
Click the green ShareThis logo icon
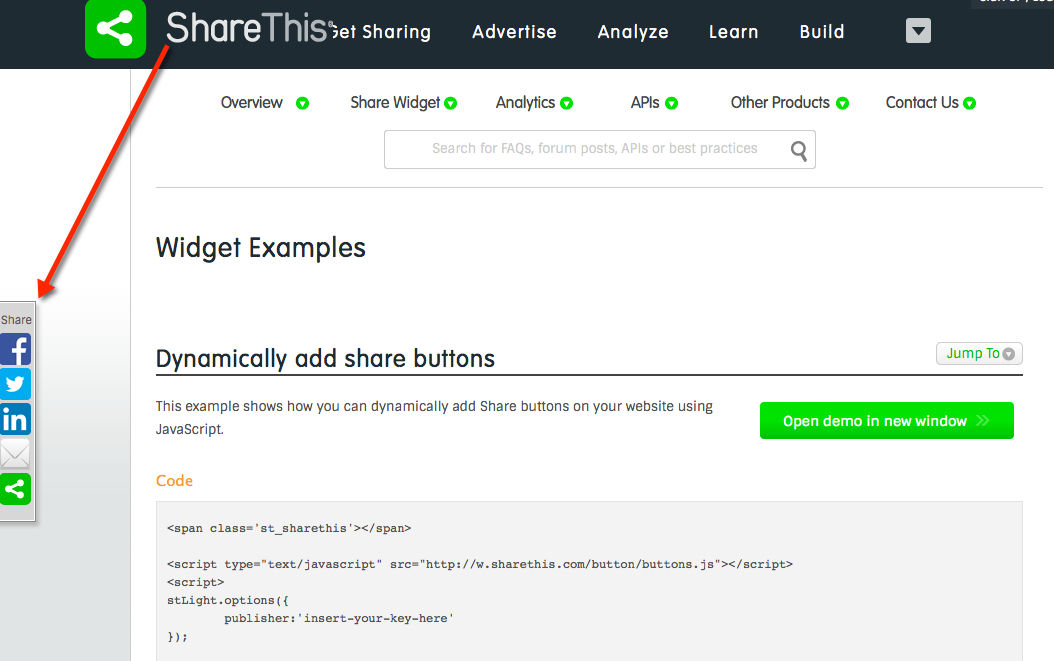point(116,28)
